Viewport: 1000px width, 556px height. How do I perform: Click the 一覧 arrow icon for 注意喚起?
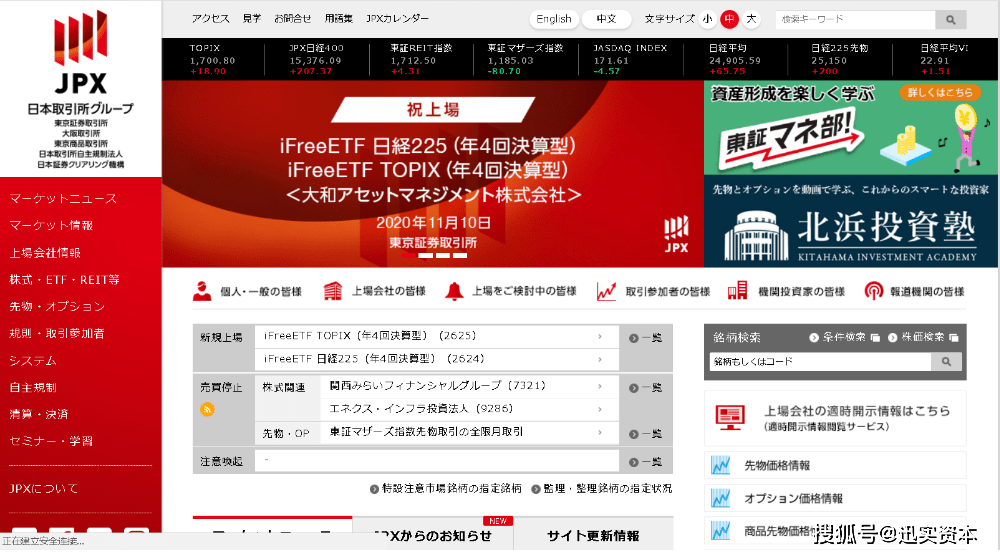point(633,462)
